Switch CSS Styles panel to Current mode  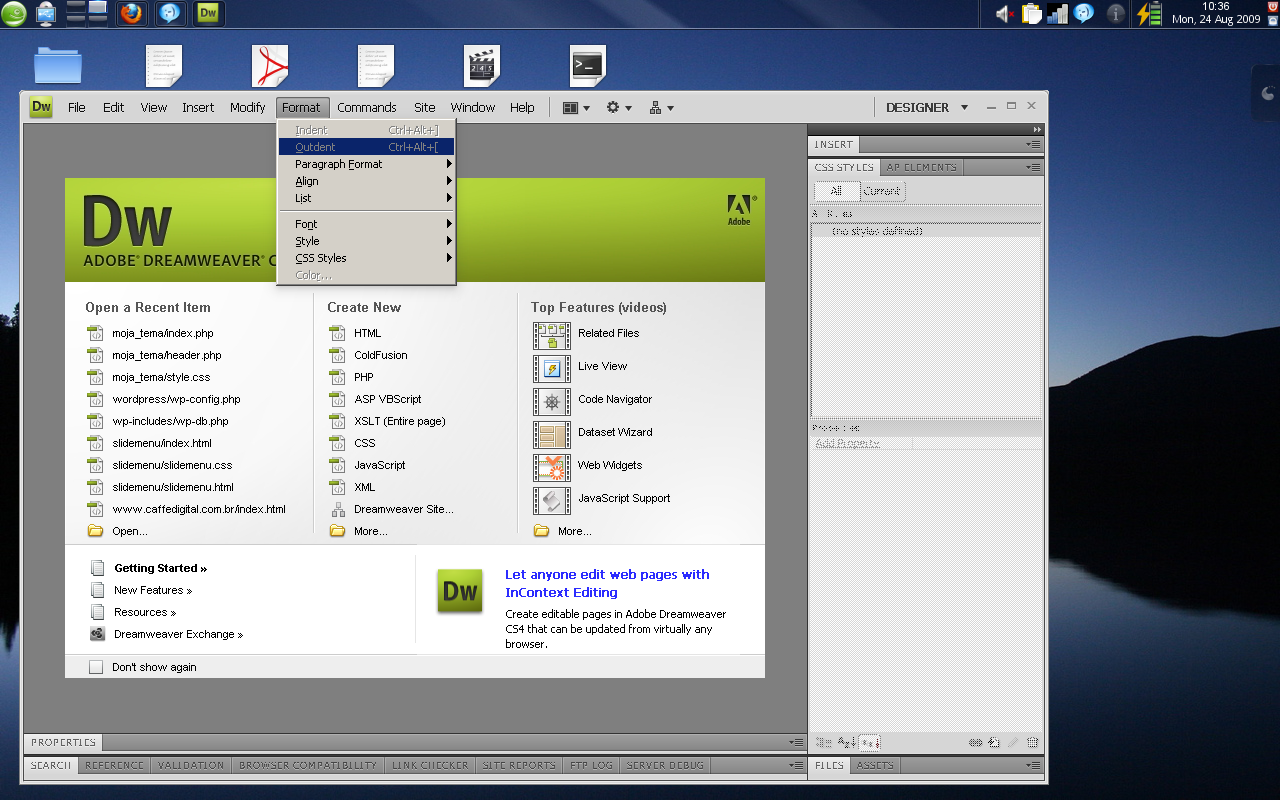click(882, 191)
